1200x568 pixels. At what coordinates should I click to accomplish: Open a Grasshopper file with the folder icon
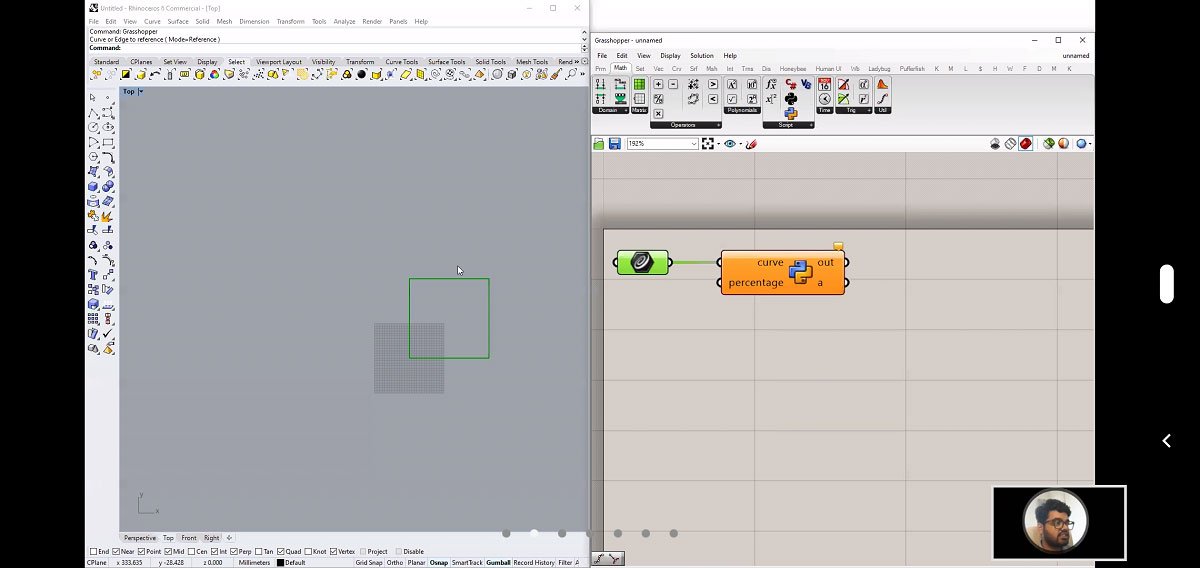(599, 144)
